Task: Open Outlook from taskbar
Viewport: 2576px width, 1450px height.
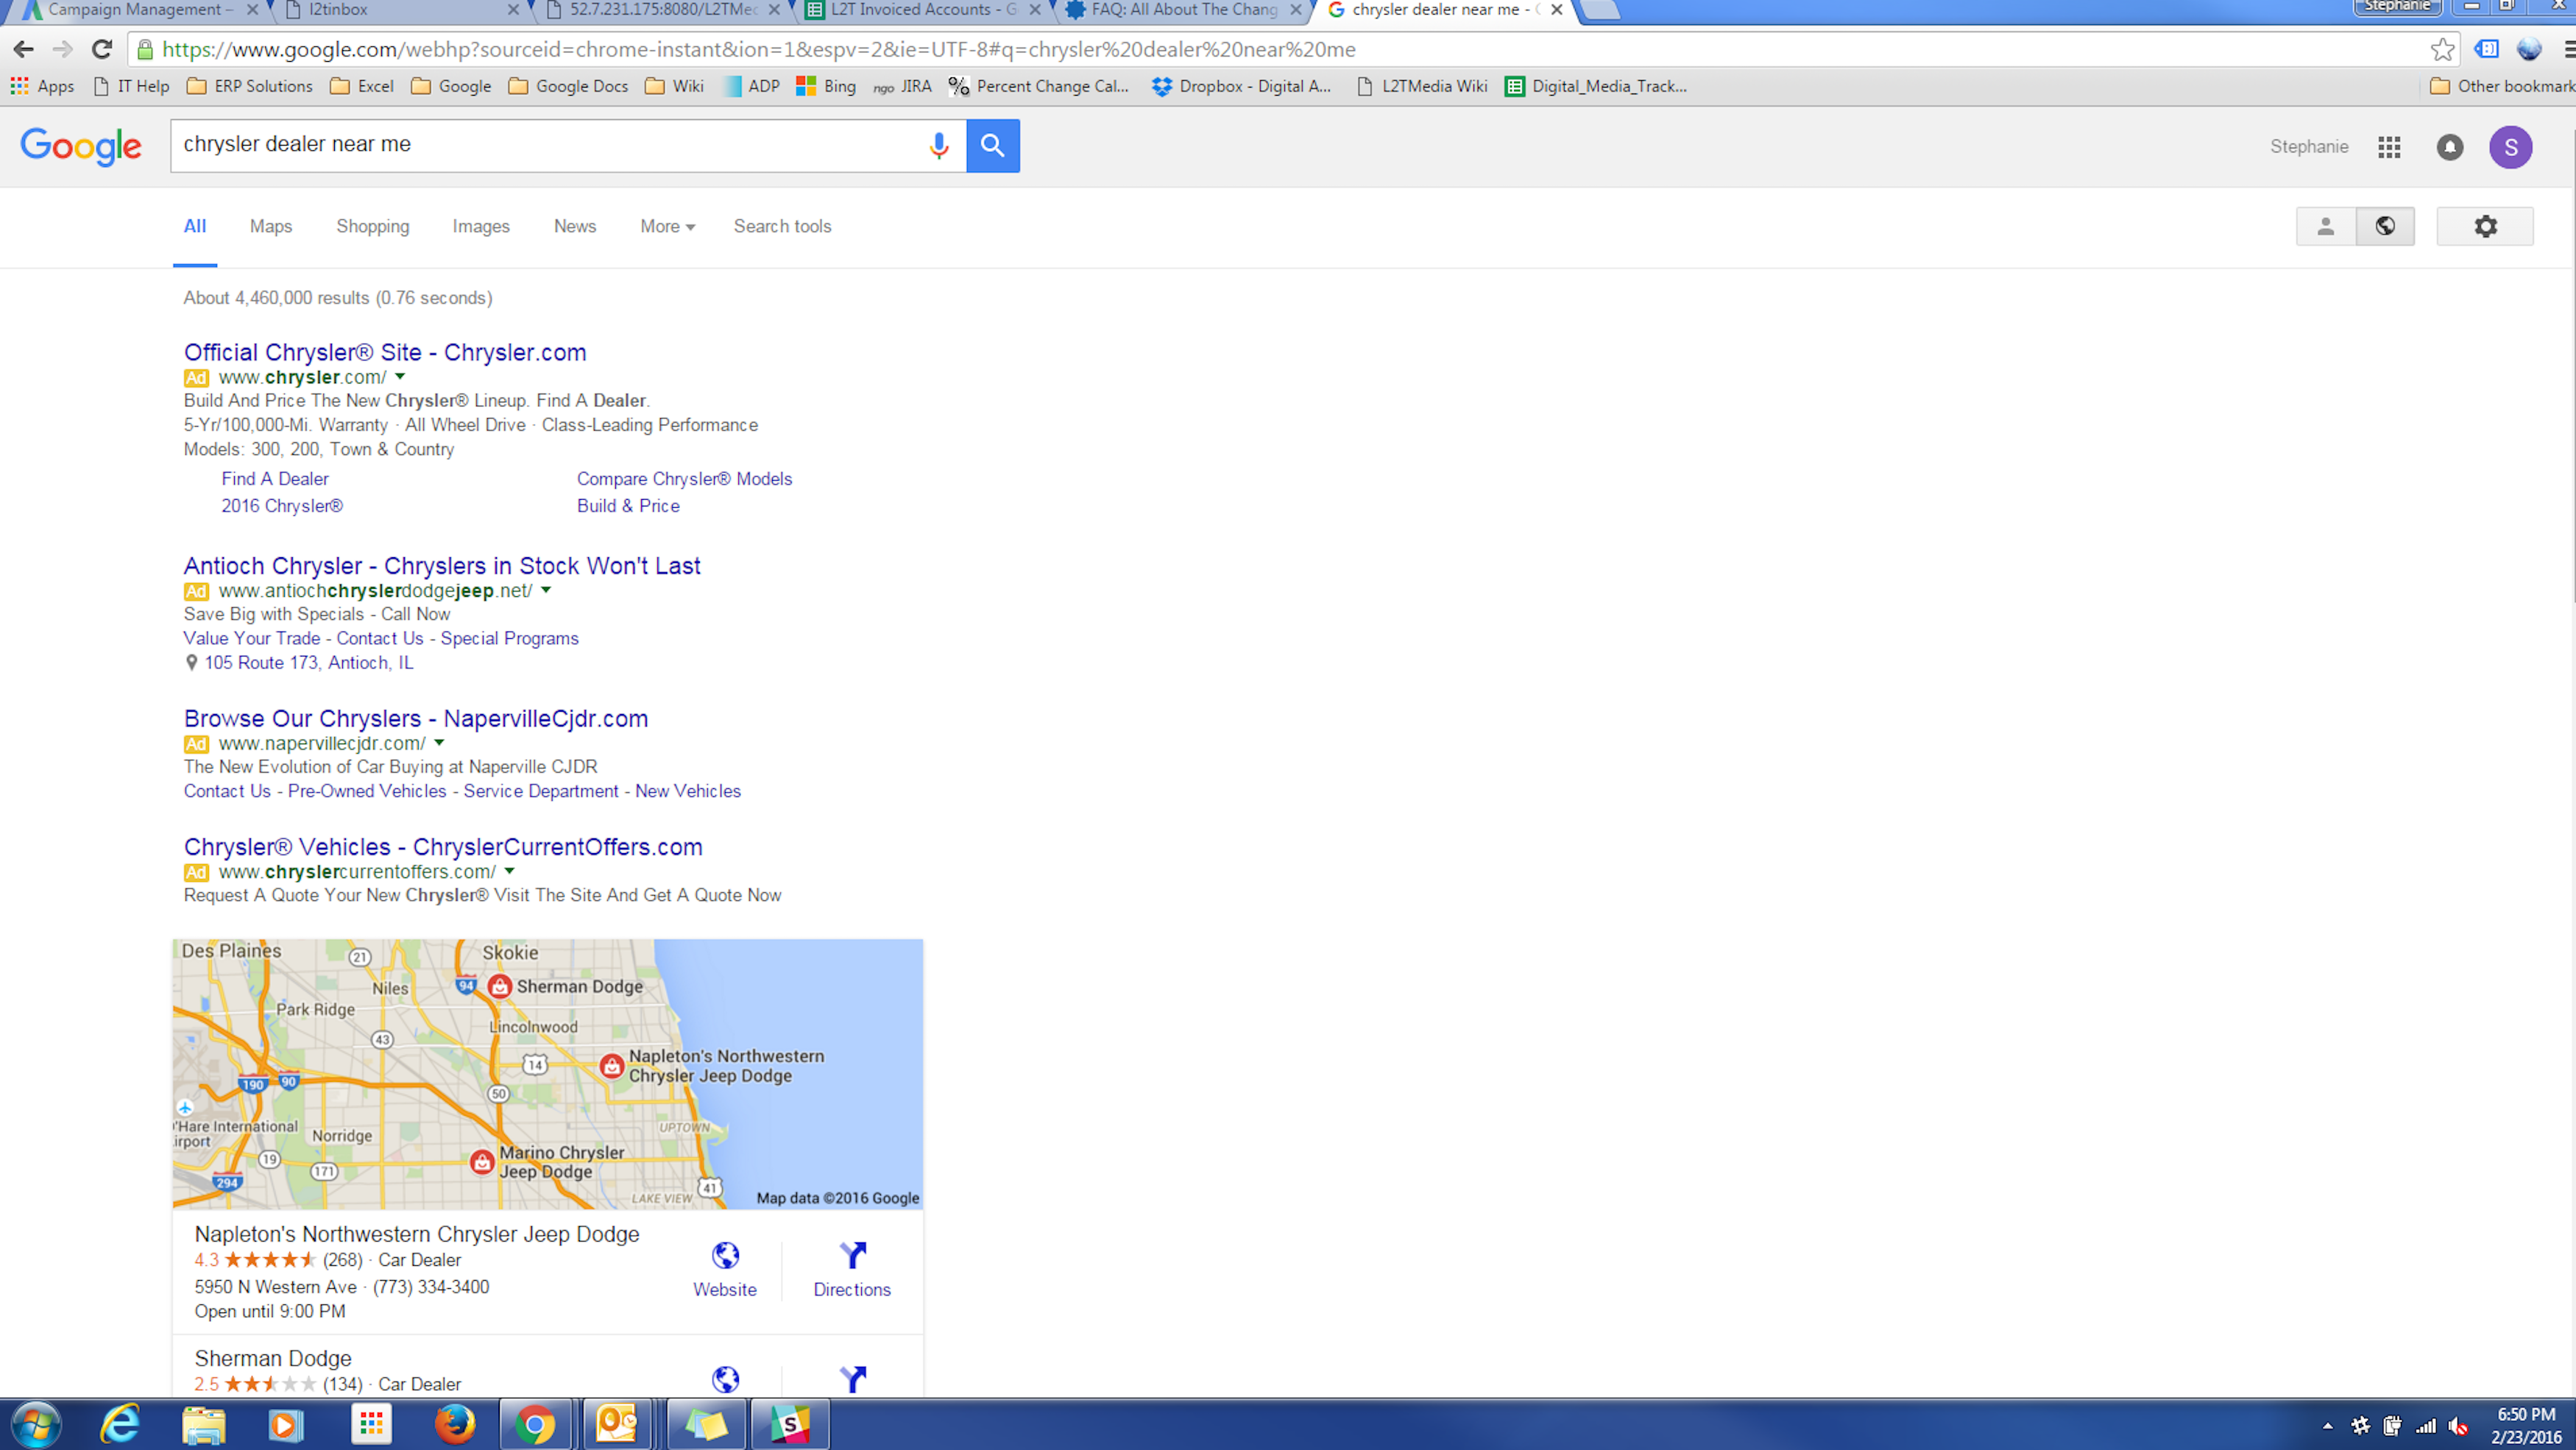Action: point(617,1424)
